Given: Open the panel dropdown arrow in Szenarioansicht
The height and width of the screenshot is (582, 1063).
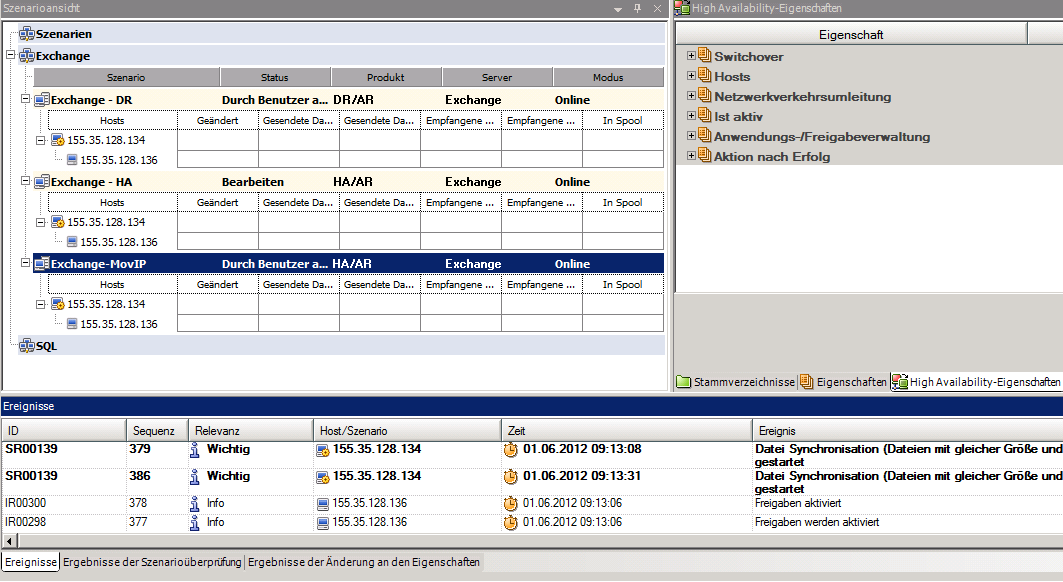Looking at the screenshot, I should 618,9.
